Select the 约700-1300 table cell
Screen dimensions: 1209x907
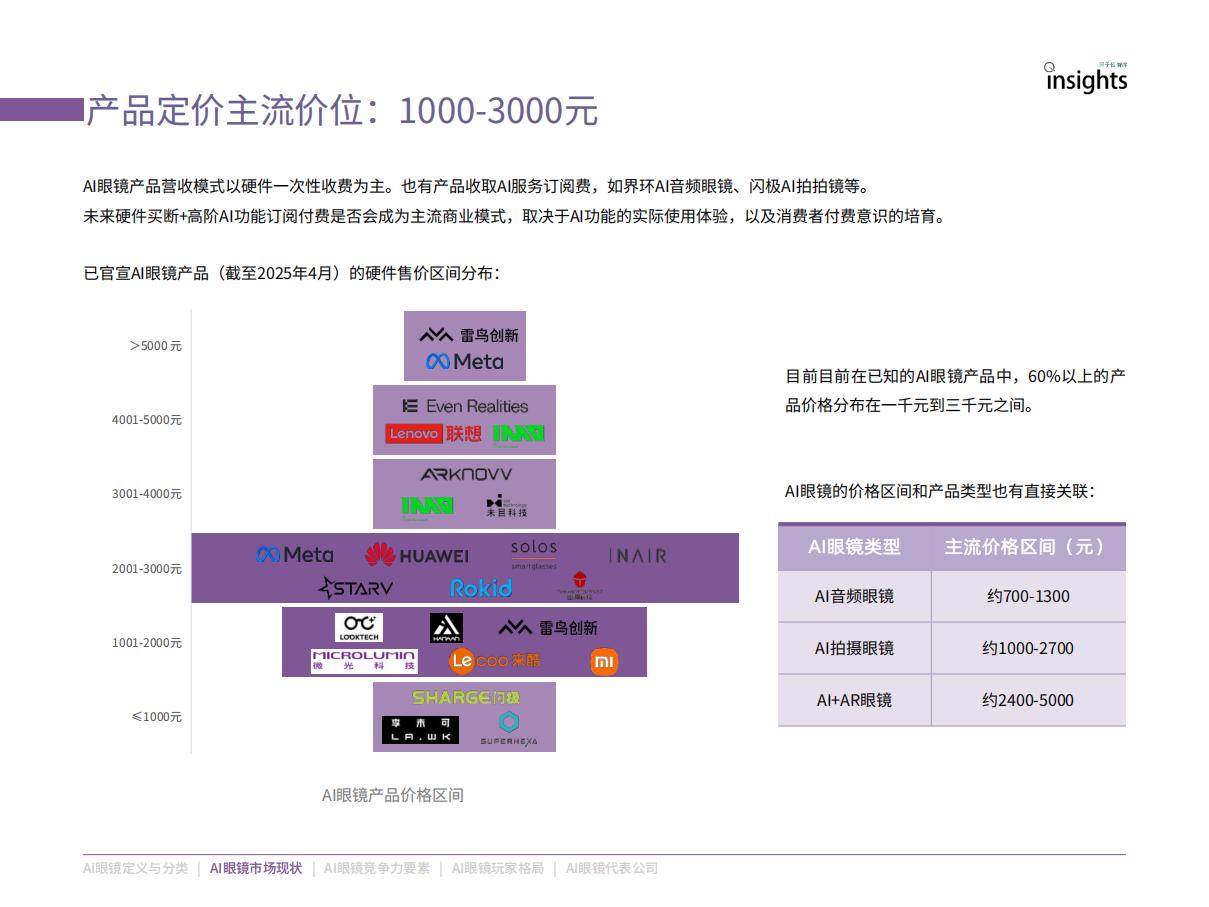pyautogui.click(x=1028, y=596)
